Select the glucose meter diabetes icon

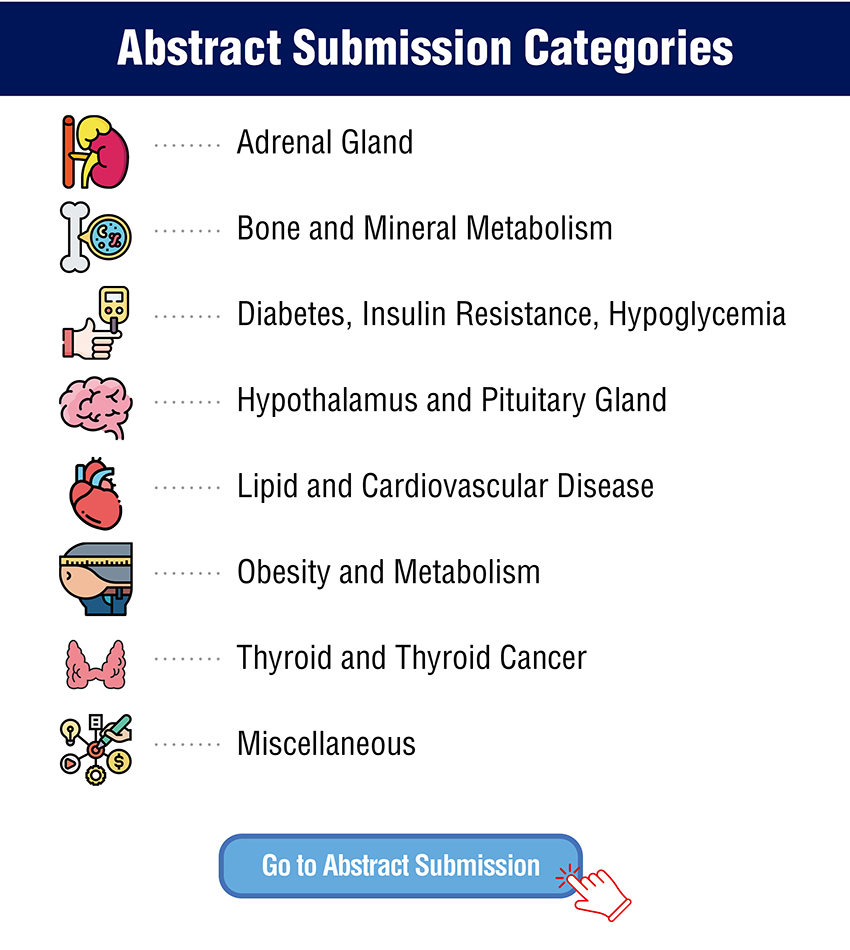coord(96,322)
